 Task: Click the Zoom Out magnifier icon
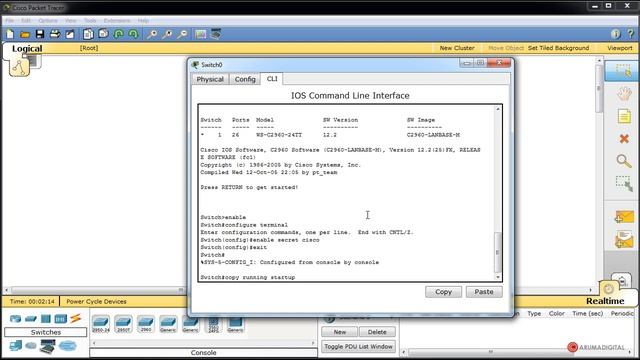tap(182, 34)
